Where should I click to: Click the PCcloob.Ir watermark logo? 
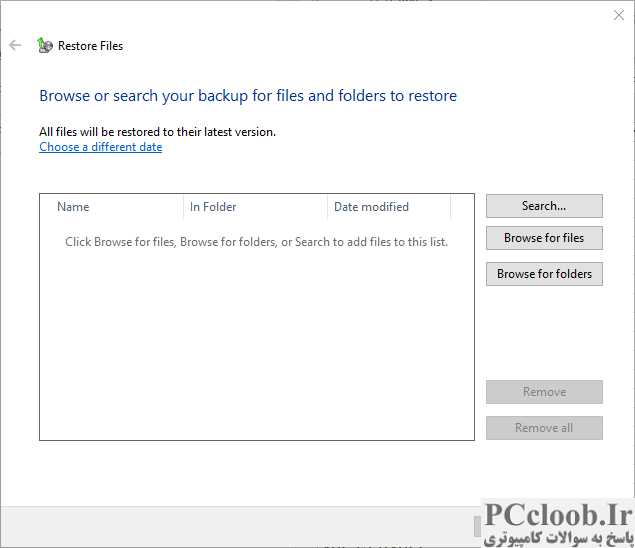[x=558, y=515]
